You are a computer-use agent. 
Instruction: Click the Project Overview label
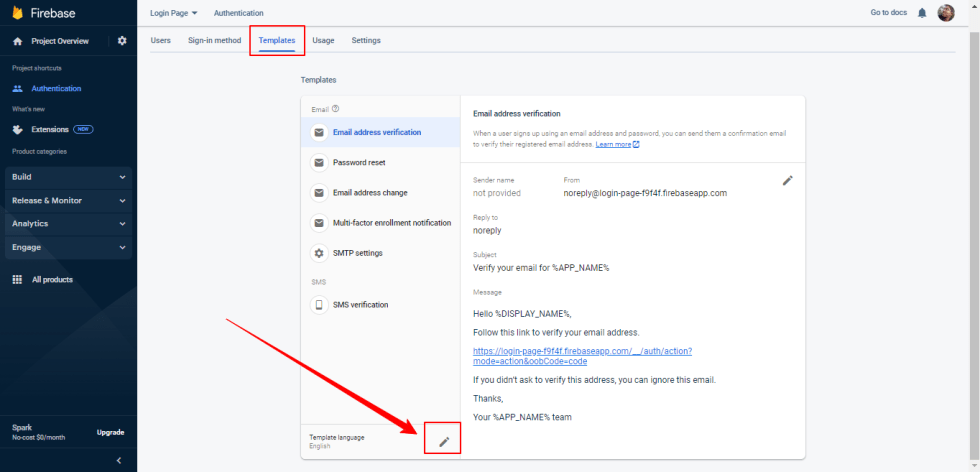point(60,41)
